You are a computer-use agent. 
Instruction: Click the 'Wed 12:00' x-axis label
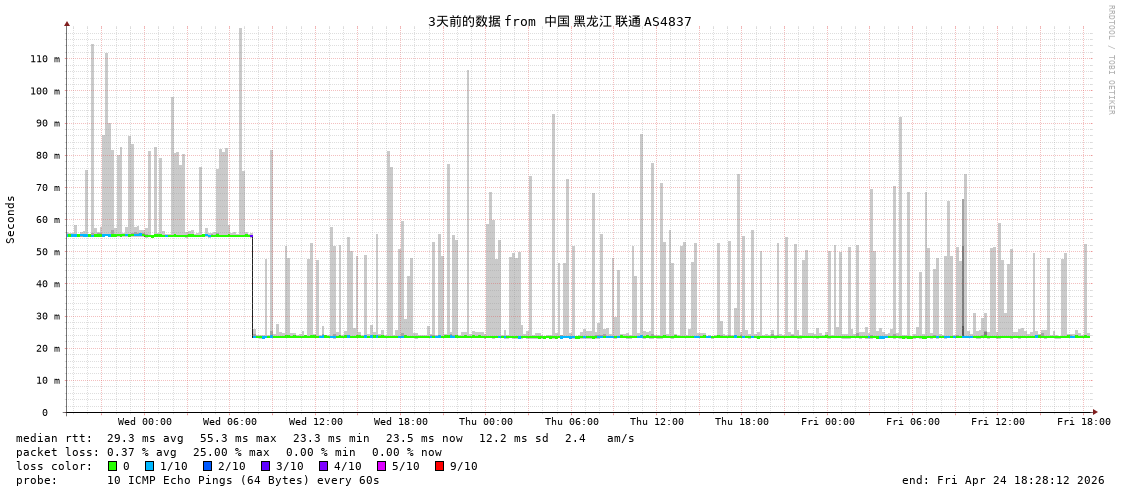pyautogui.click(x=315, y=422)
